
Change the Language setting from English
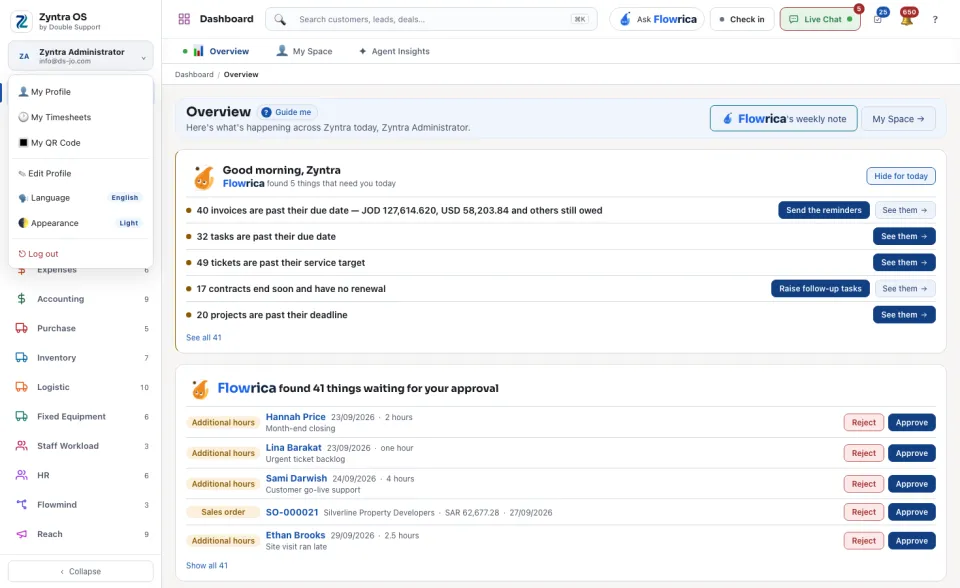(81, 198)
